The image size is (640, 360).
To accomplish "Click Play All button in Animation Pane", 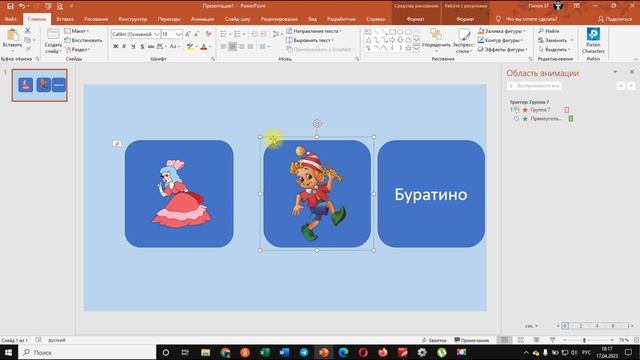I will point(534,86).
